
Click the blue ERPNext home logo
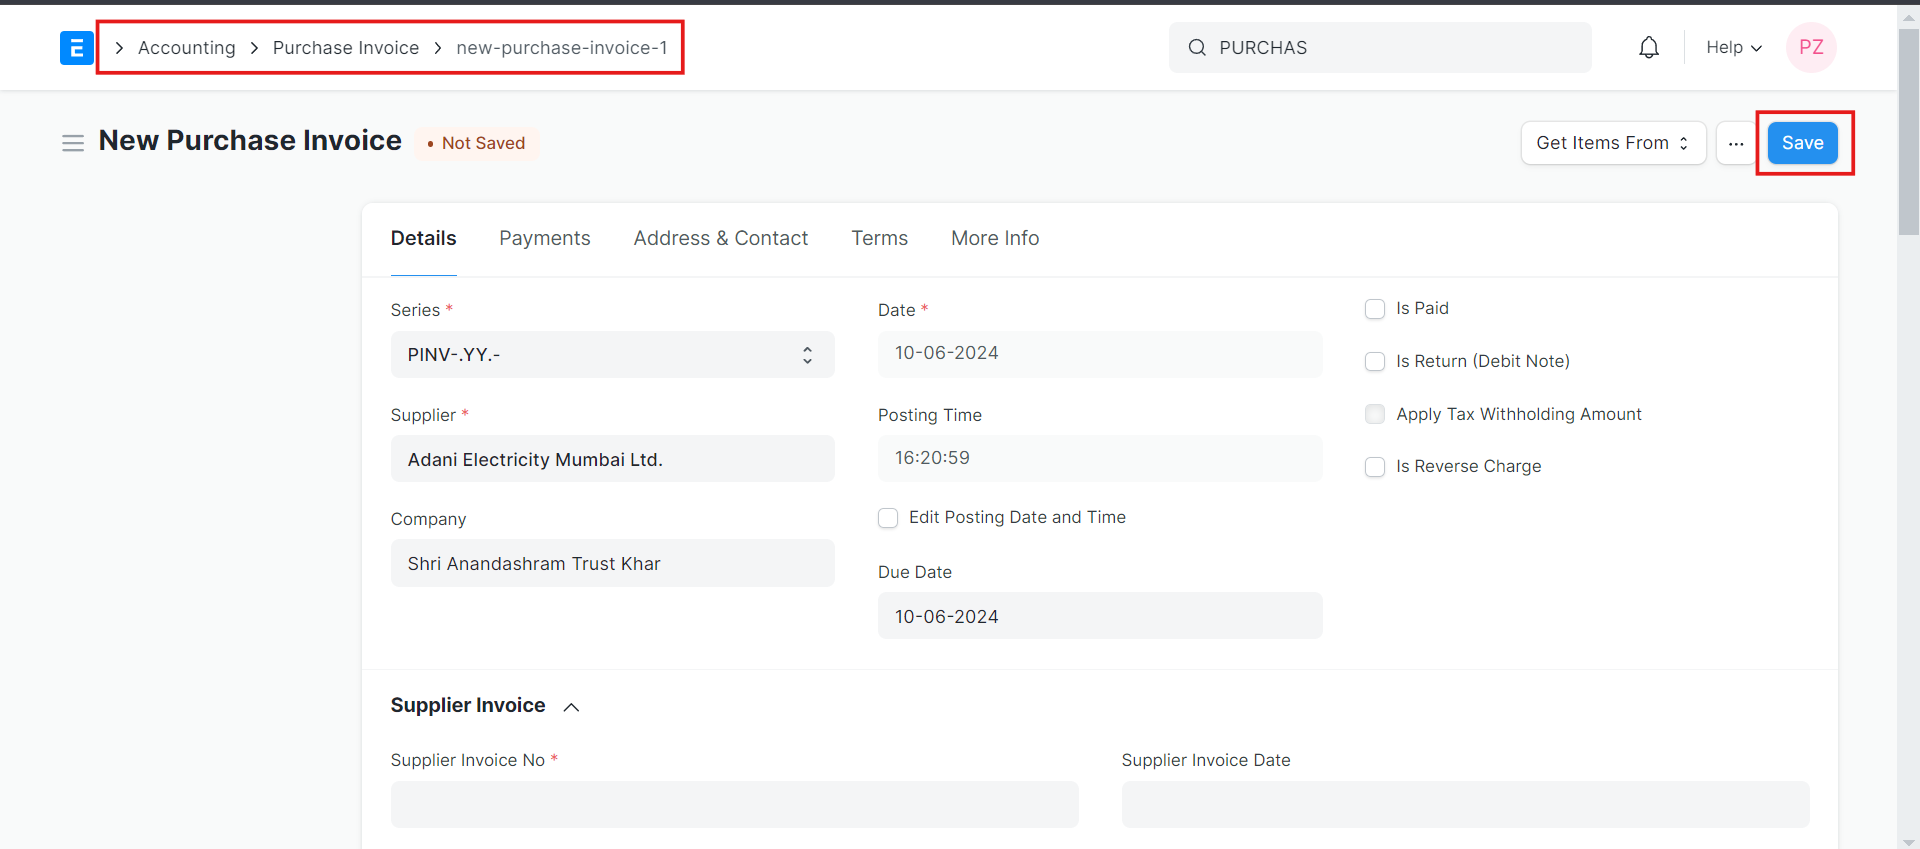tap(77, 48)
